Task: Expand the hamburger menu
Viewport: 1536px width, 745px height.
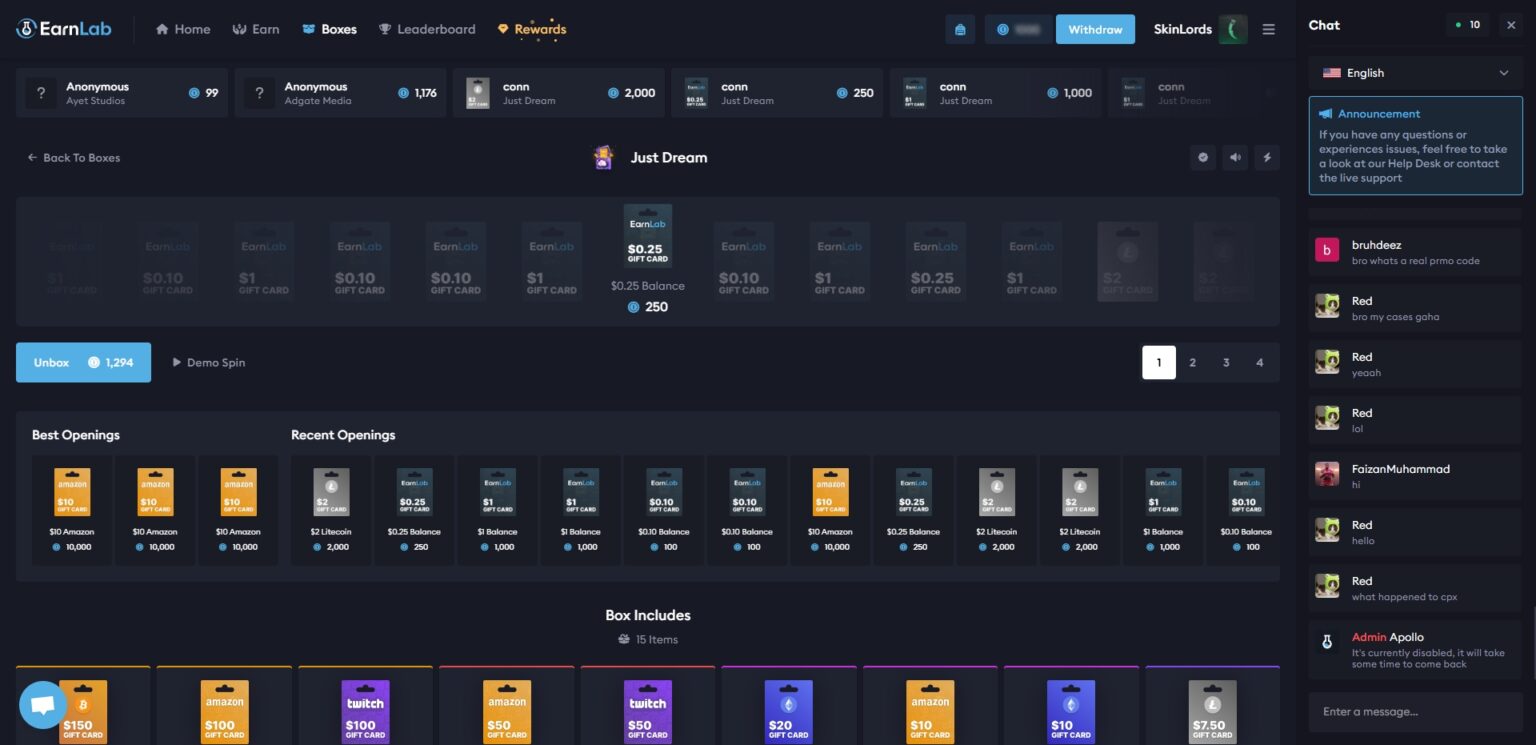Action: tap(1268, 29)
